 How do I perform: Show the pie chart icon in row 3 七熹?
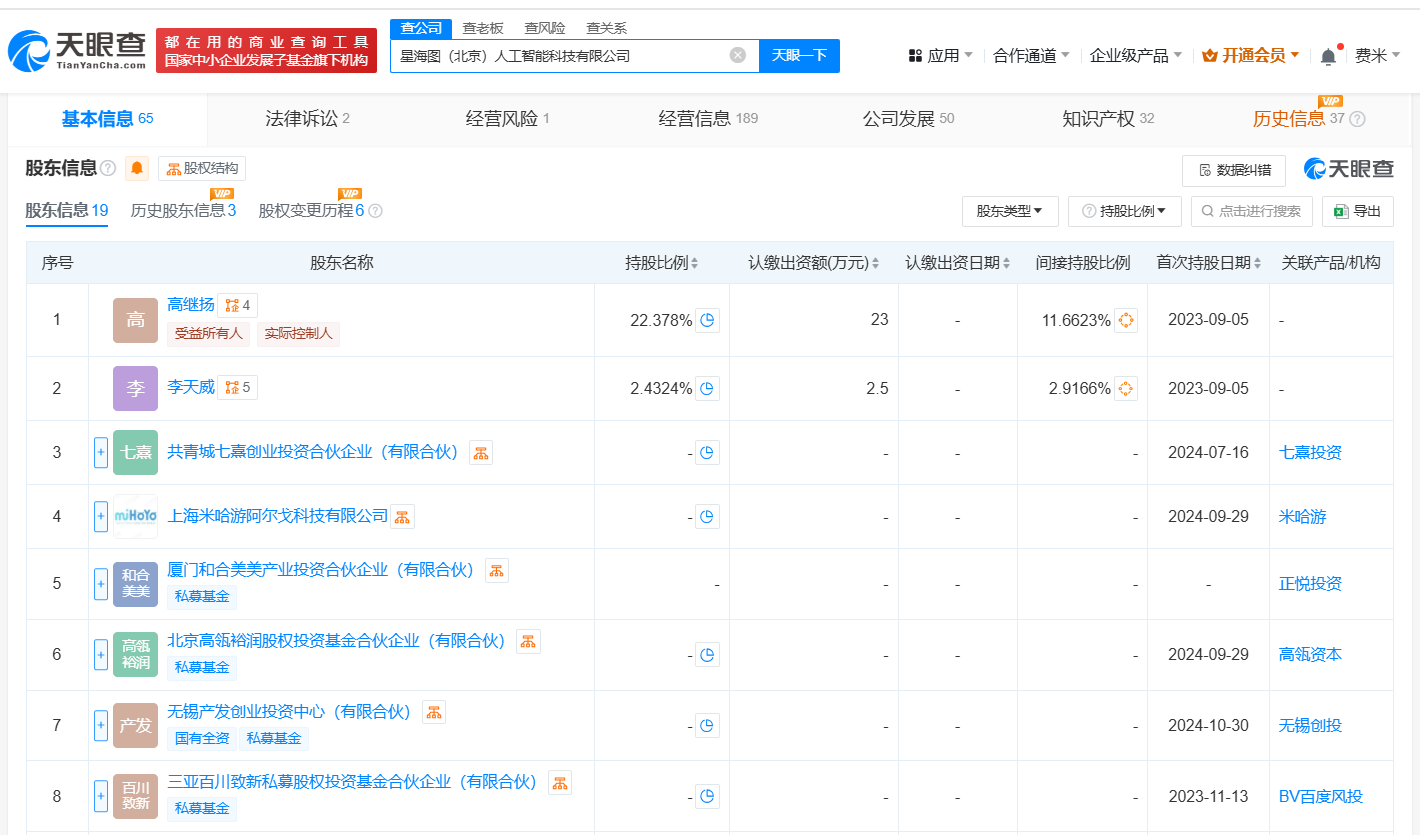(x=707, y=453)
